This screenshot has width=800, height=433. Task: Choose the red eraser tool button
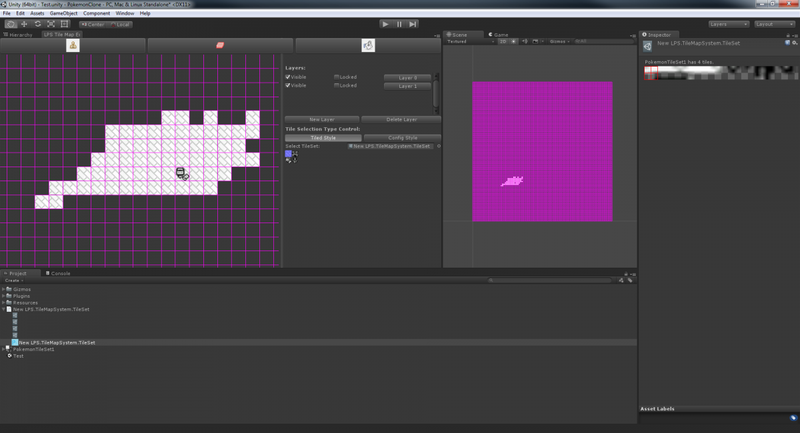[x=220, y=45]
